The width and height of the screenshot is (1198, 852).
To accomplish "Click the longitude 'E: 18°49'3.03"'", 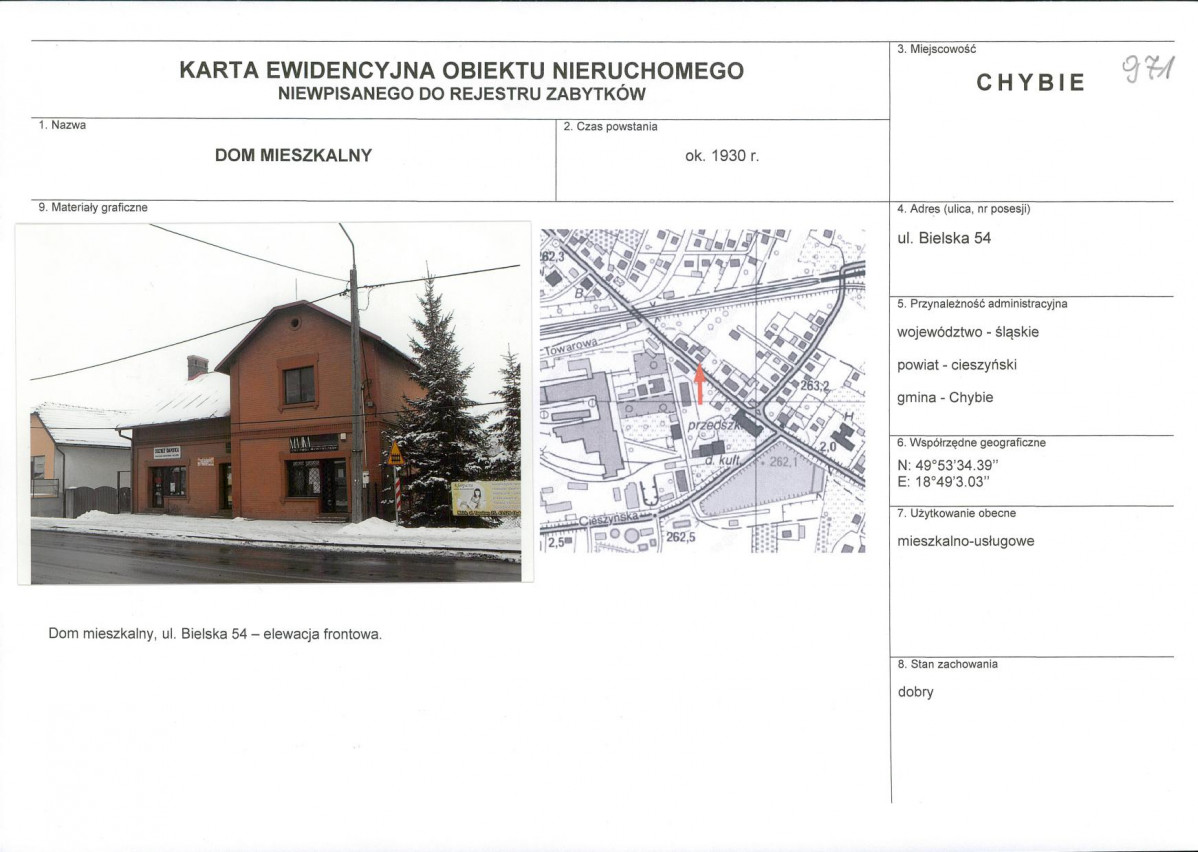I will point(943,481).
